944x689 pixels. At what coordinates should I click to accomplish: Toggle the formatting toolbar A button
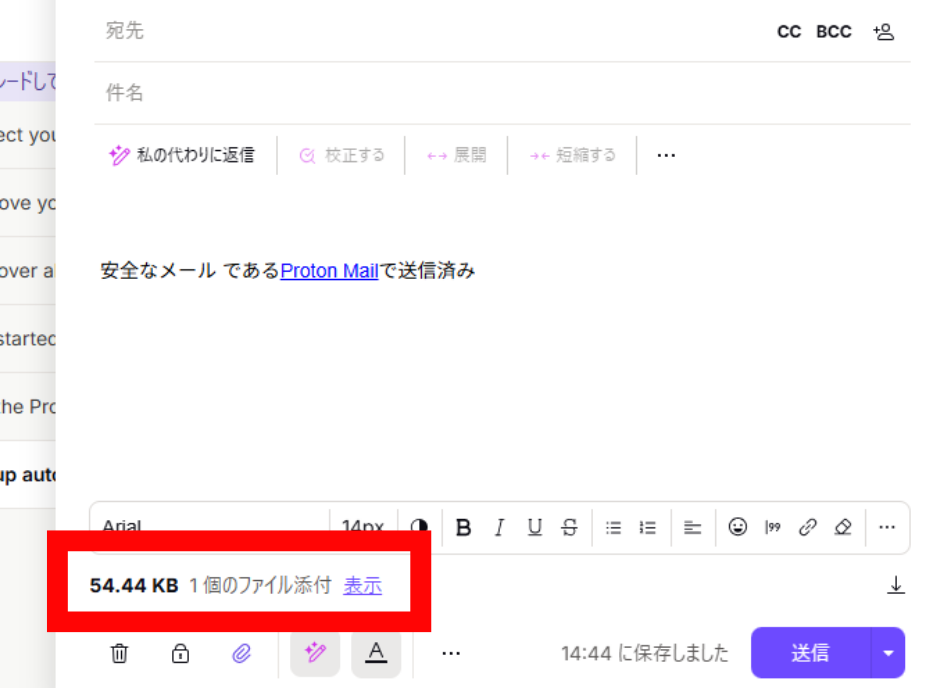(376, 653)
